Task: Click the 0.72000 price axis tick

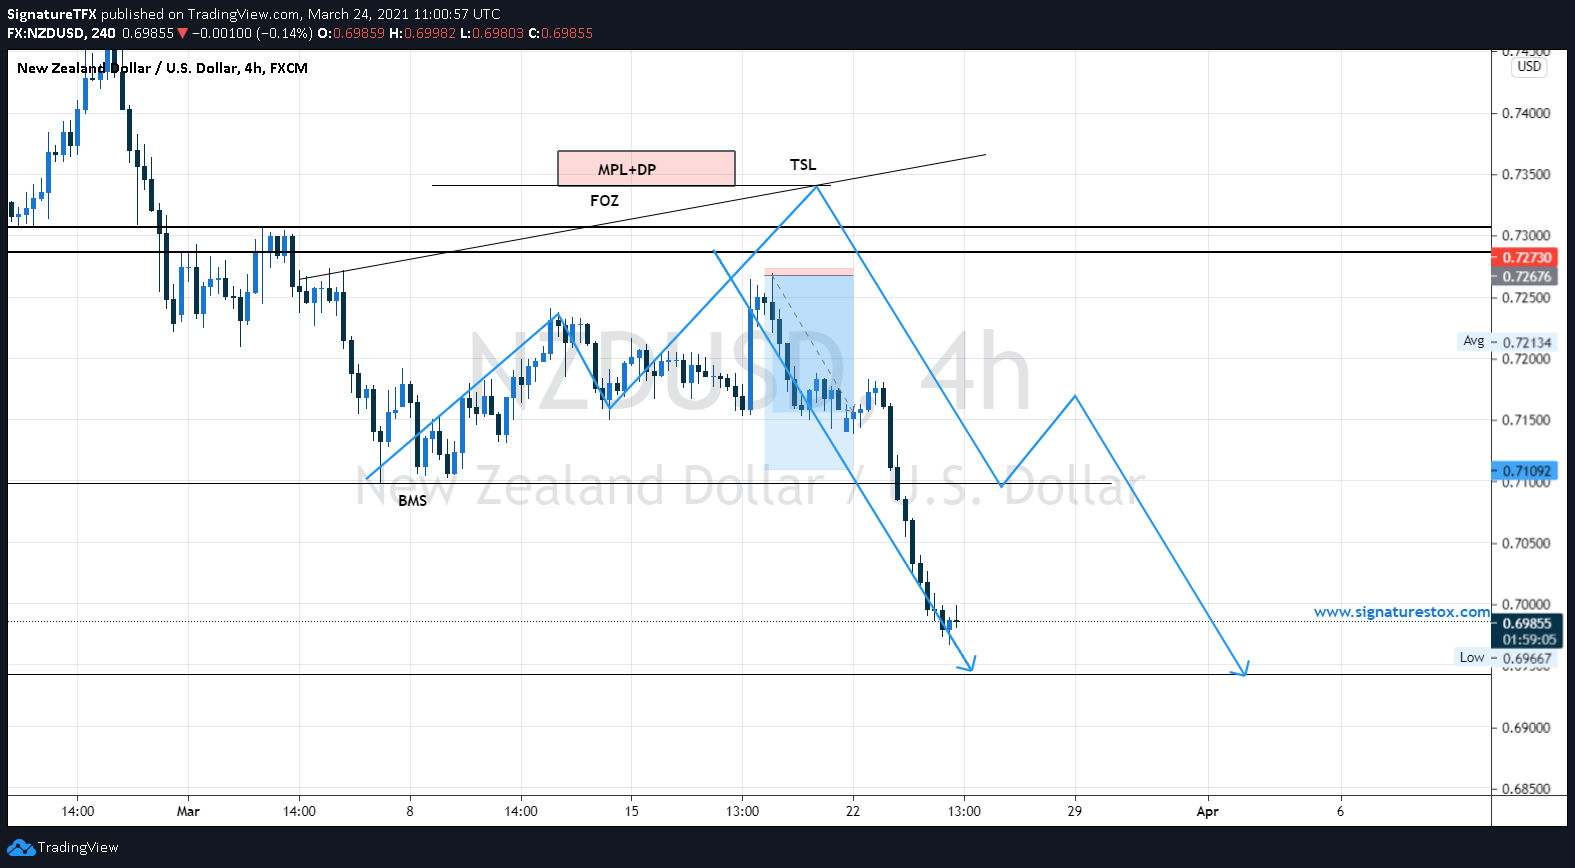Action: tap(1526, 359)
